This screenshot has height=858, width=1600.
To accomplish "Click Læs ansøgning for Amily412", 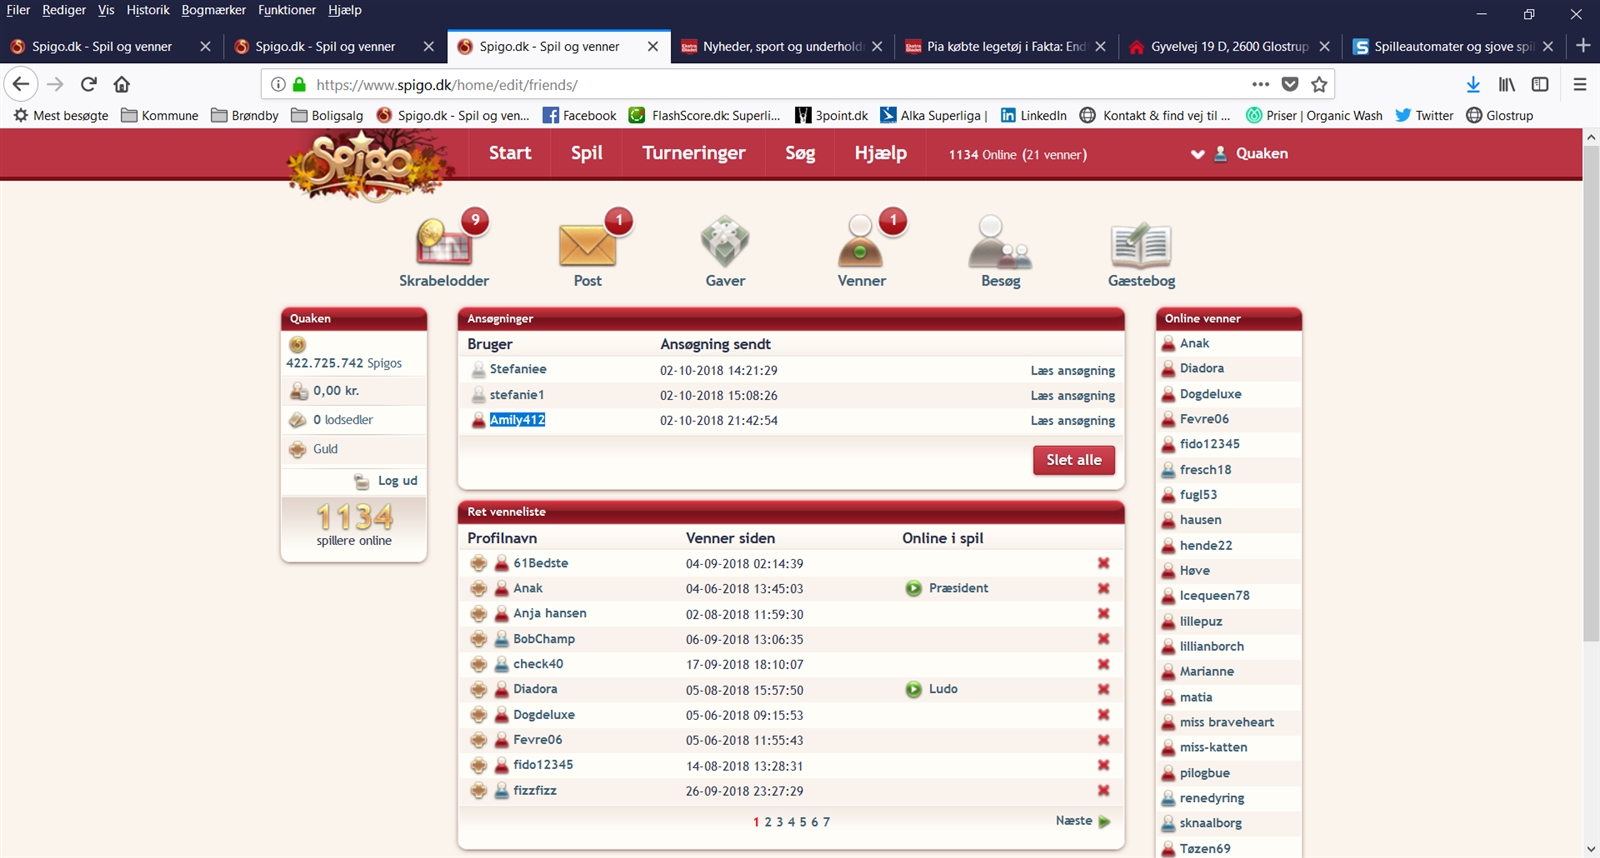I will pyautogui.click(x=1072, y=421).
